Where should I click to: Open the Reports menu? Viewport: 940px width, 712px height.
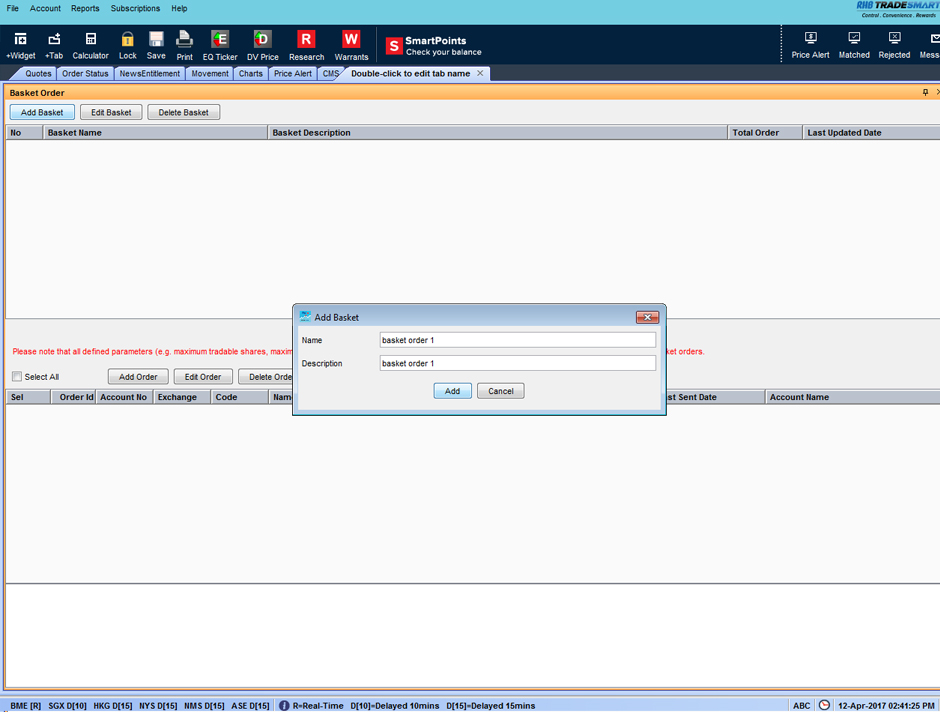(x=85, y=8)
